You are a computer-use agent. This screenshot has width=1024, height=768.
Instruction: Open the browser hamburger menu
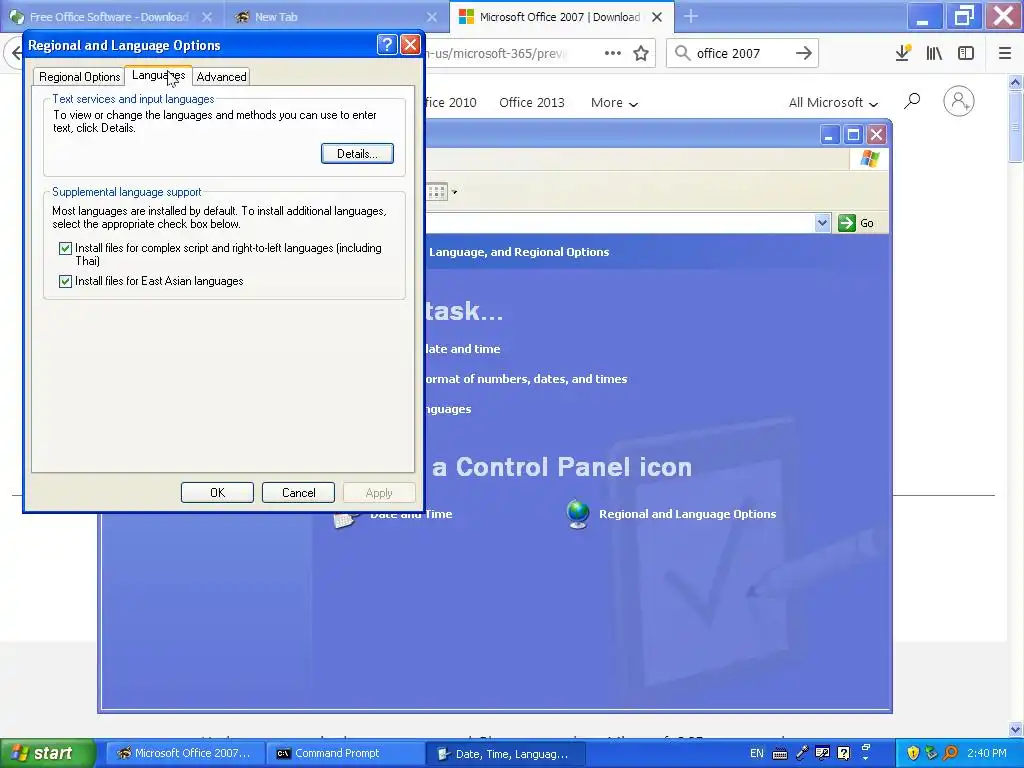point(1005,53)
